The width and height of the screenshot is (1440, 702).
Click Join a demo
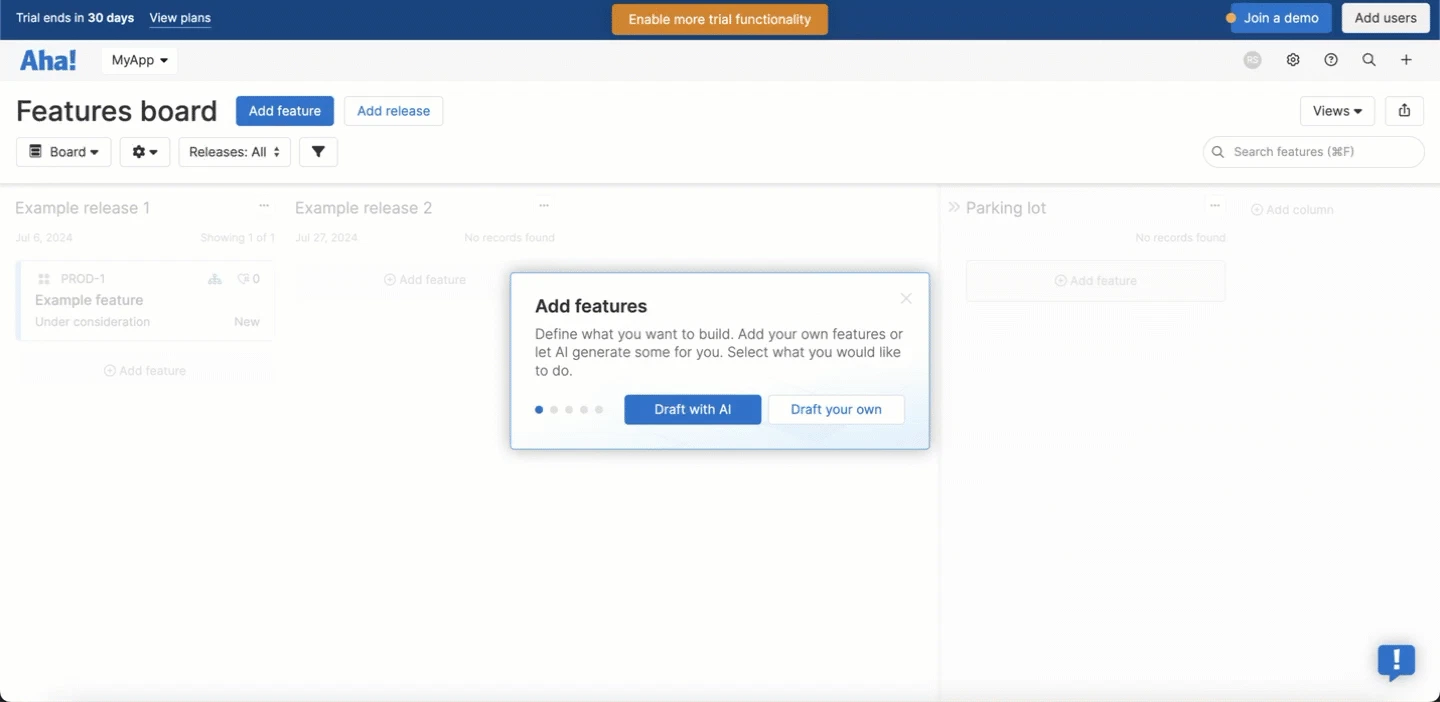point(1280,18)
